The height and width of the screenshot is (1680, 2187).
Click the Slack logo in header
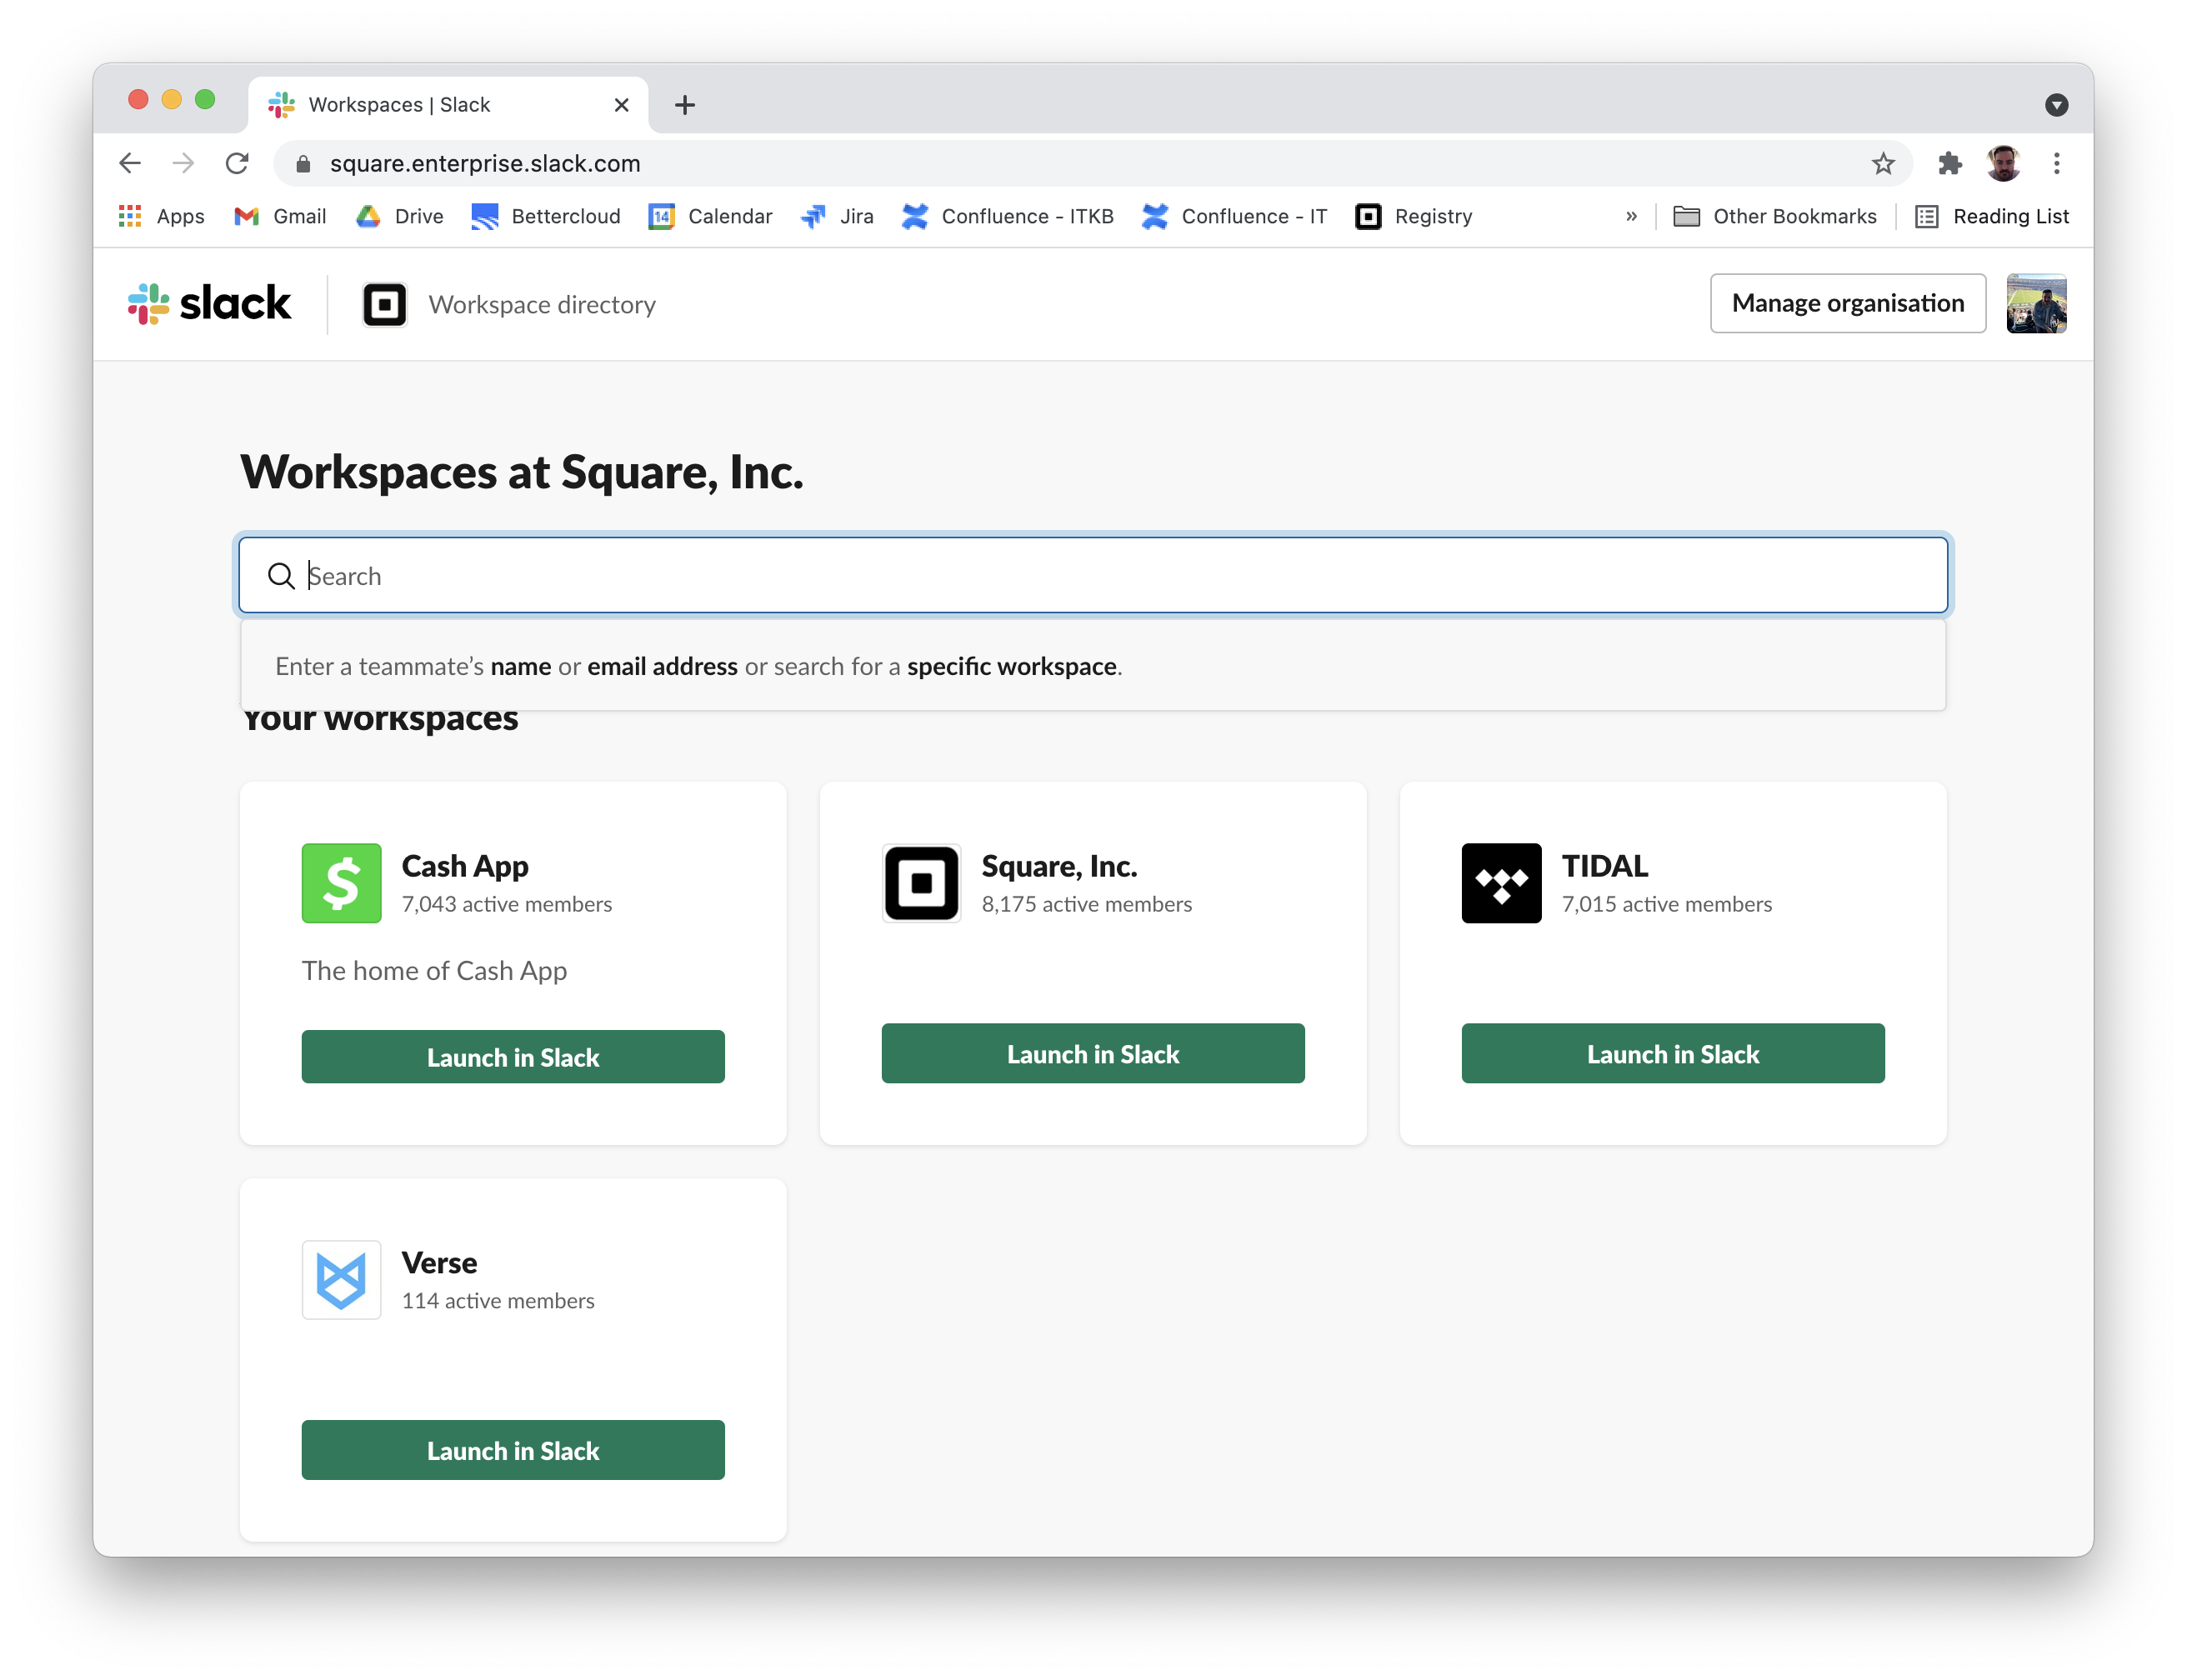[x=209, y=303]
